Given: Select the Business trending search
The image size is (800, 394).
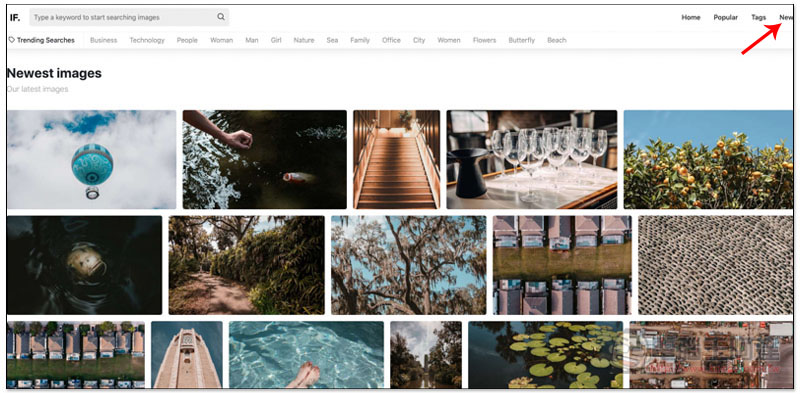Looking at the screenshot, I should point(104,40).
